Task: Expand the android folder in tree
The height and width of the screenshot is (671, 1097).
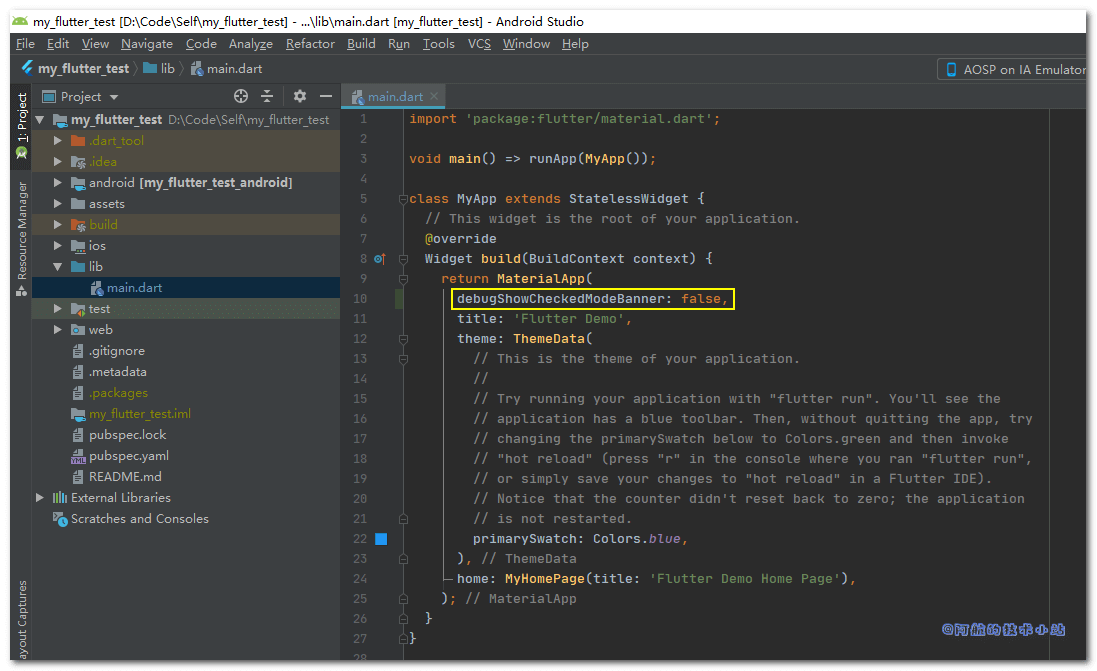Action: (58, 183)
